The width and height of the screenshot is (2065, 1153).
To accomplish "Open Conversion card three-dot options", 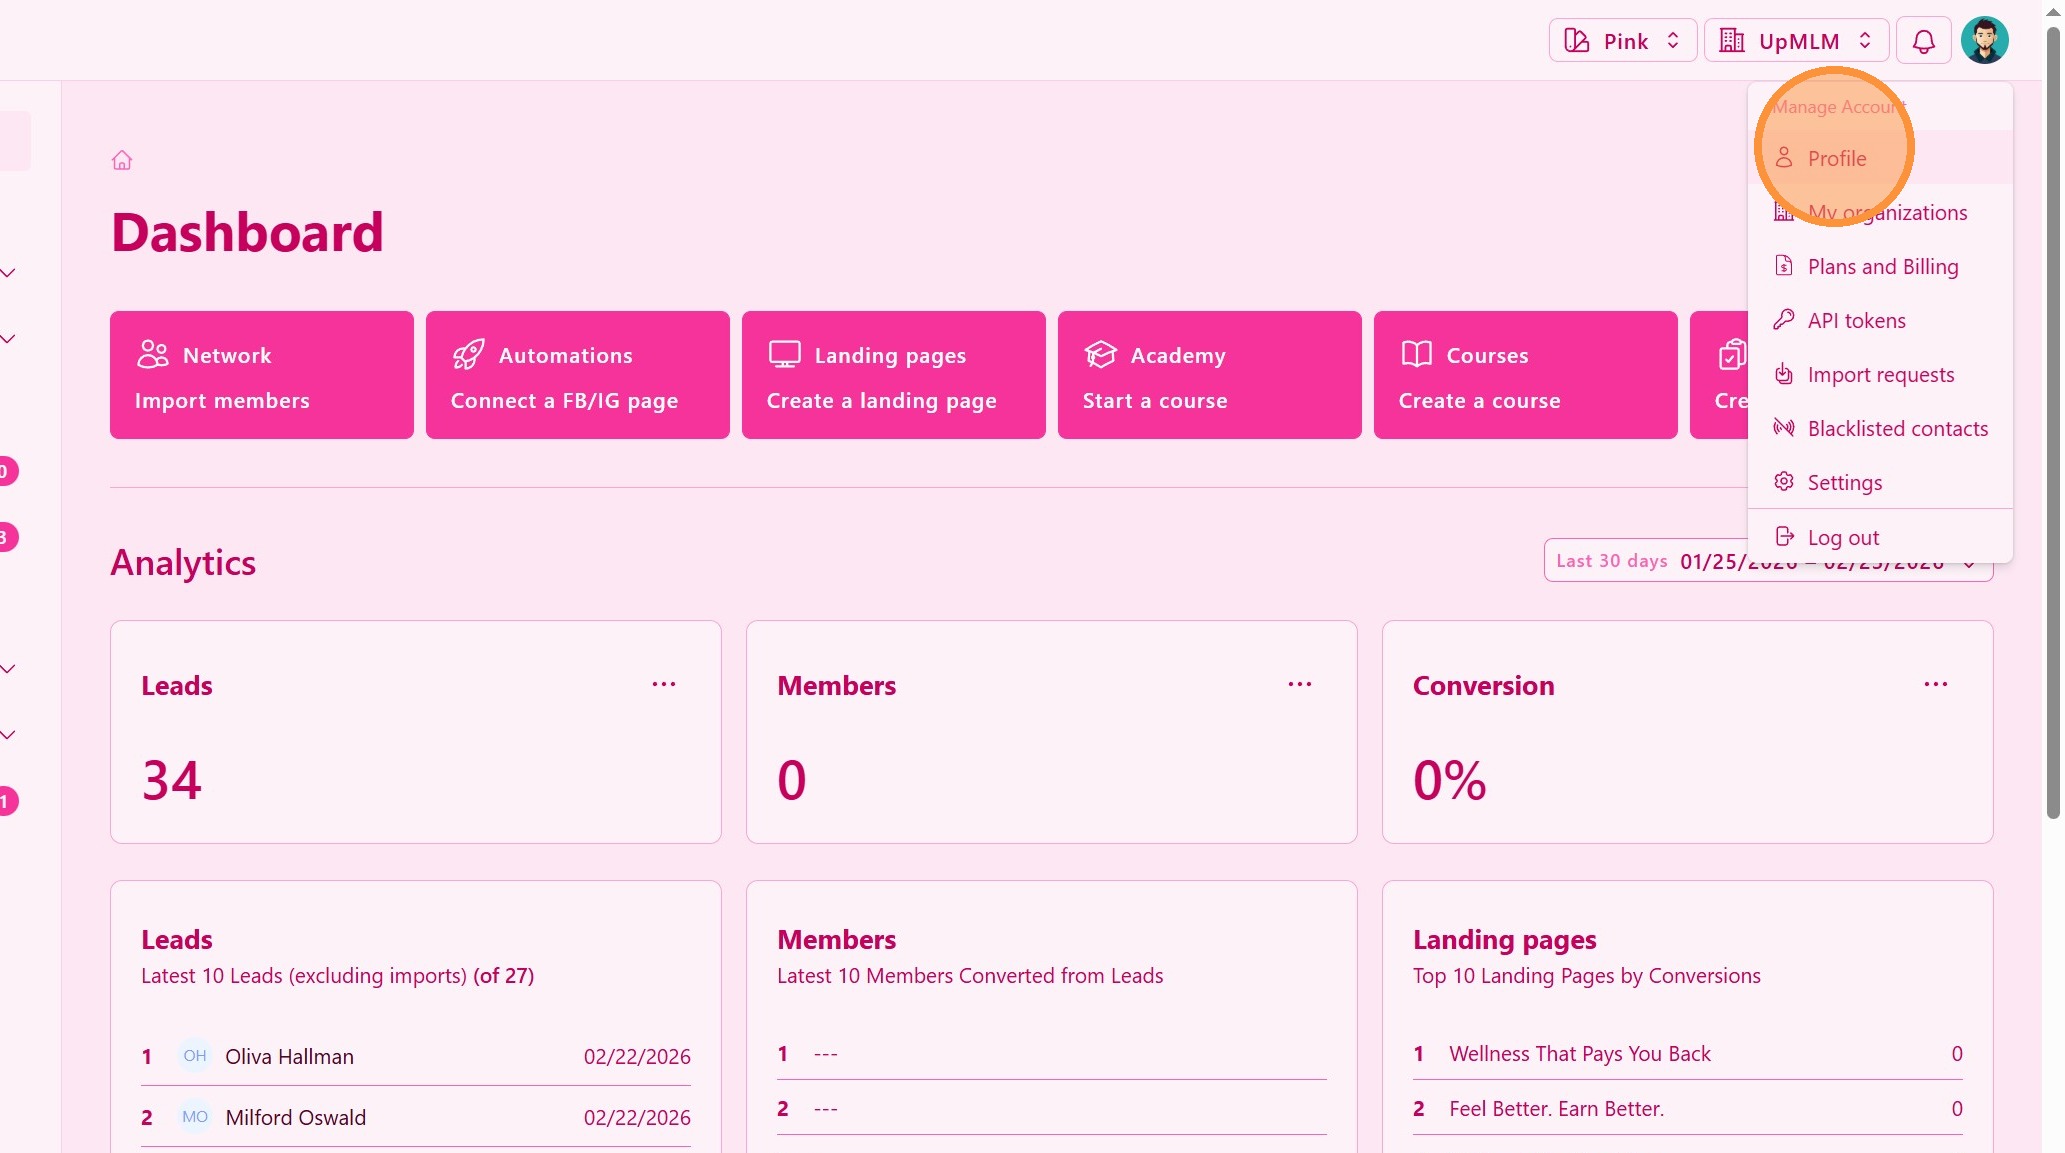I will point(1935,684).
